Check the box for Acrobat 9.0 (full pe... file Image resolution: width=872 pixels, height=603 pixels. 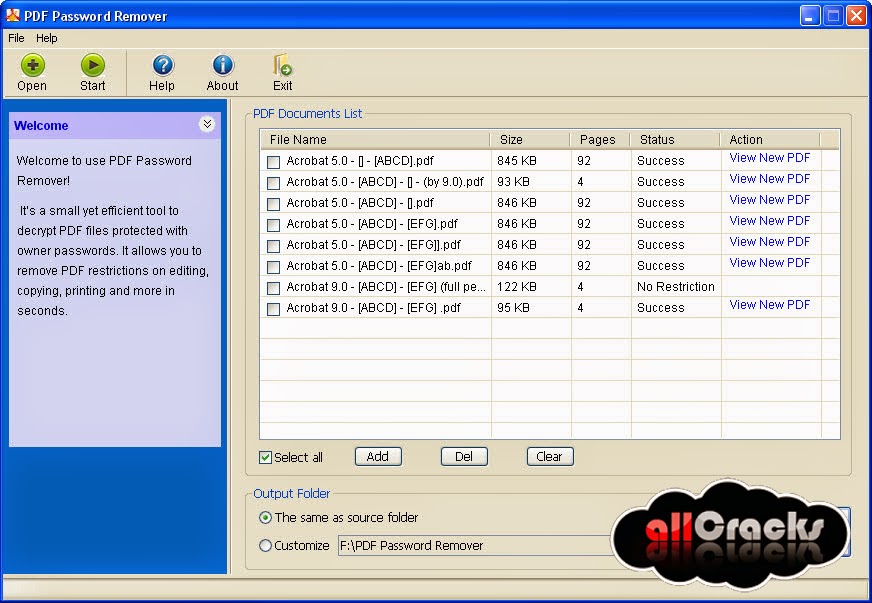[273, 288]
